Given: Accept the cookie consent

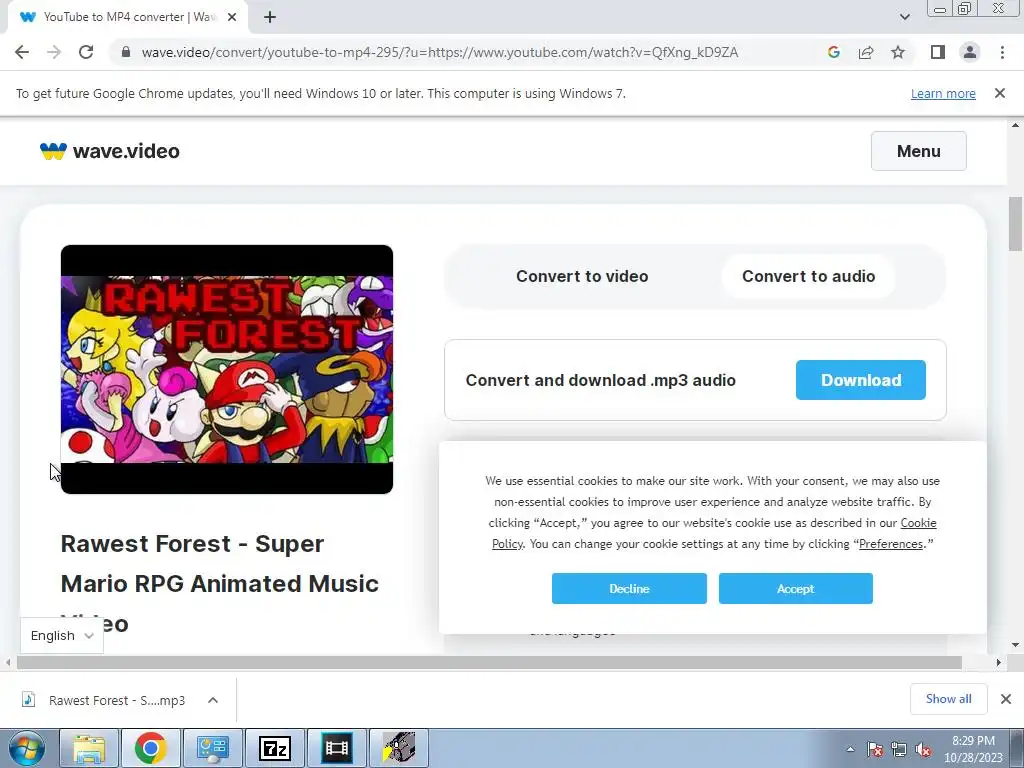Looking at the screenshot, I should [x=795, y=588].
